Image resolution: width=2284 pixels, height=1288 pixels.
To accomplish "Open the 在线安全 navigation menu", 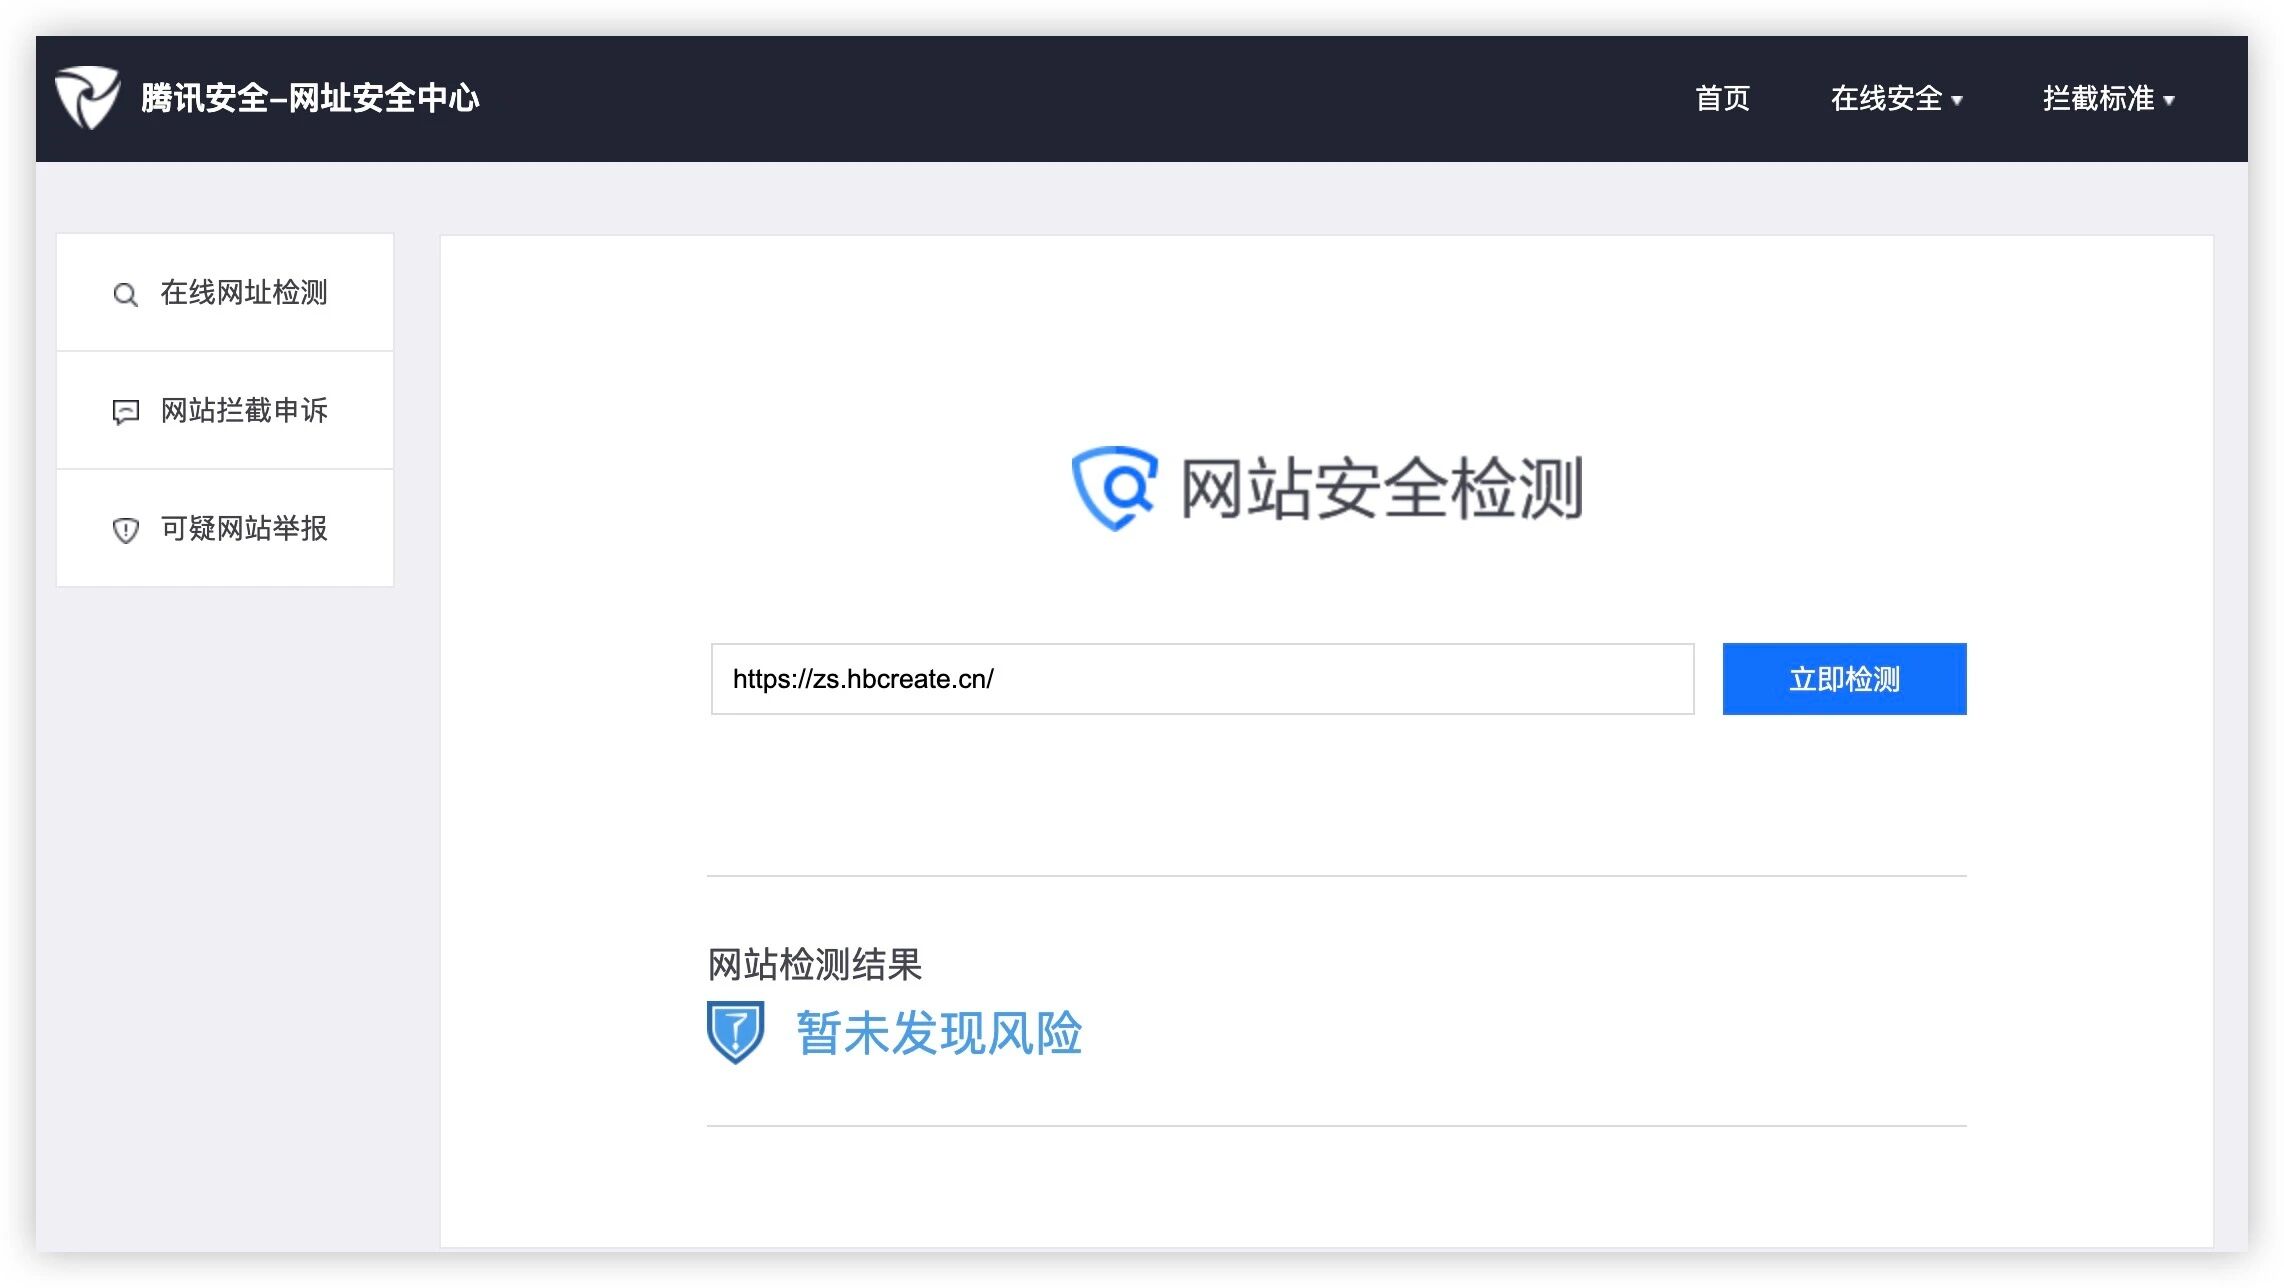I will 1885,98.
